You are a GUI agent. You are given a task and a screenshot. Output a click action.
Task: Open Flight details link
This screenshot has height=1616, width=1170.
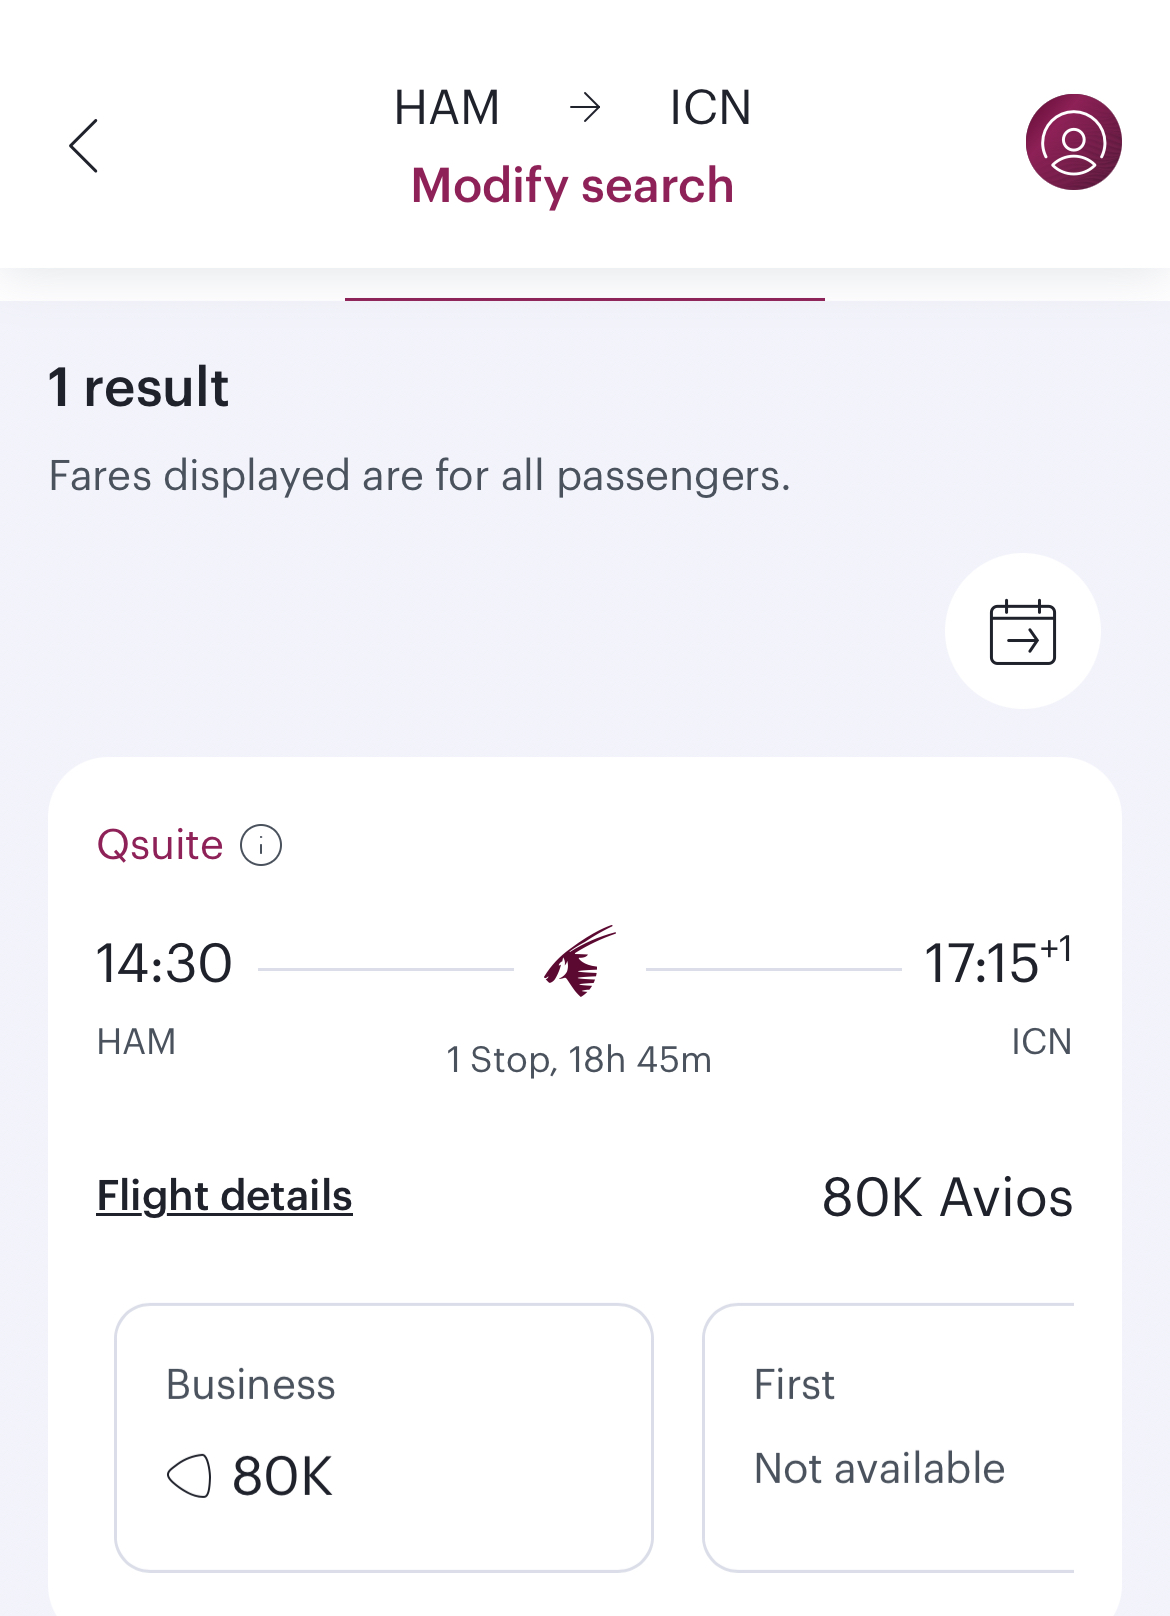click(224, 1196)
